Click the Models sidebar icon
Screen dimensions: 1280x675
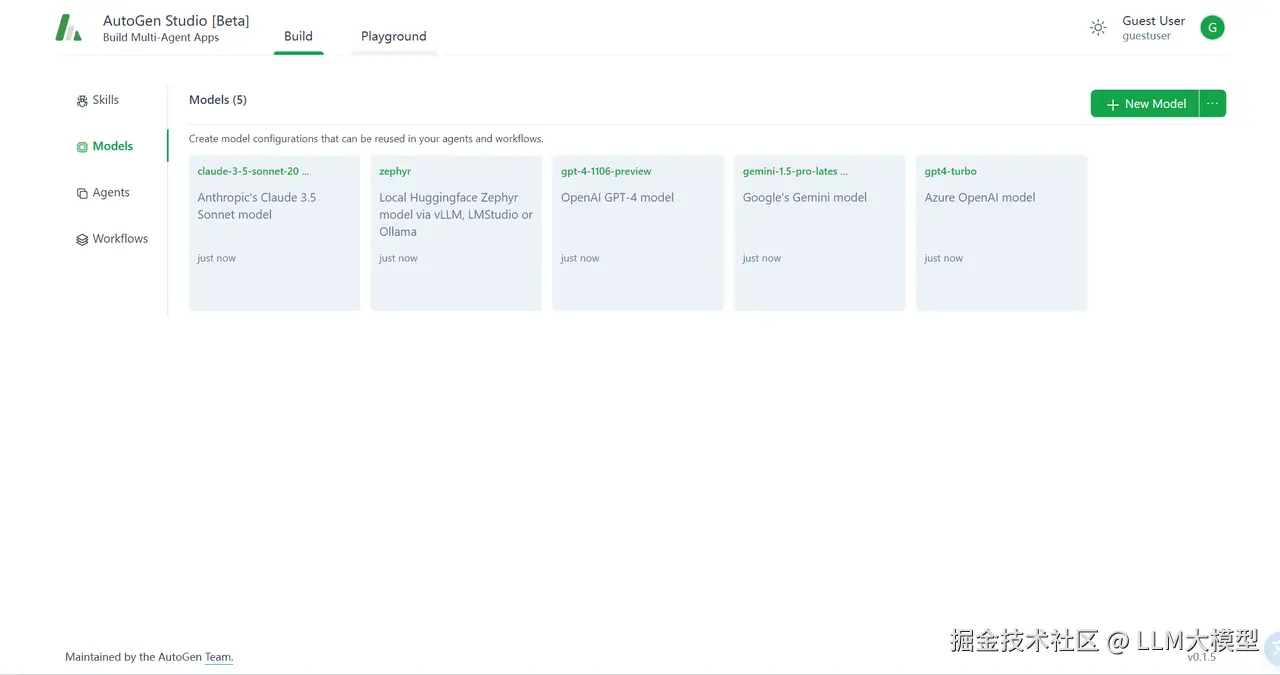click(82, 147)
